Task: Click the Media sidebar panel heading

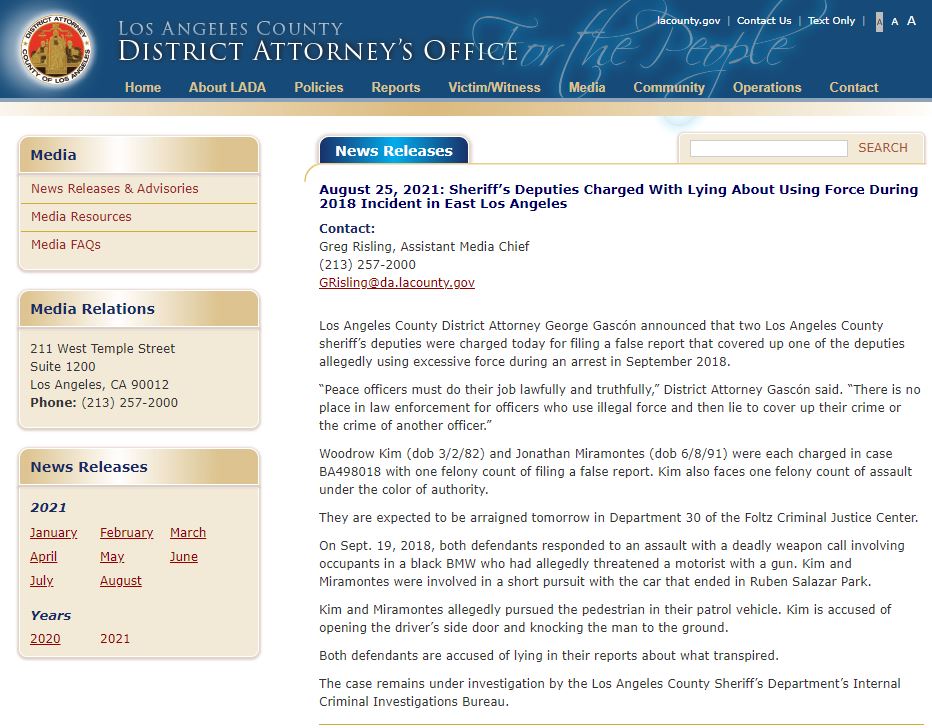Action: (53, 155)
